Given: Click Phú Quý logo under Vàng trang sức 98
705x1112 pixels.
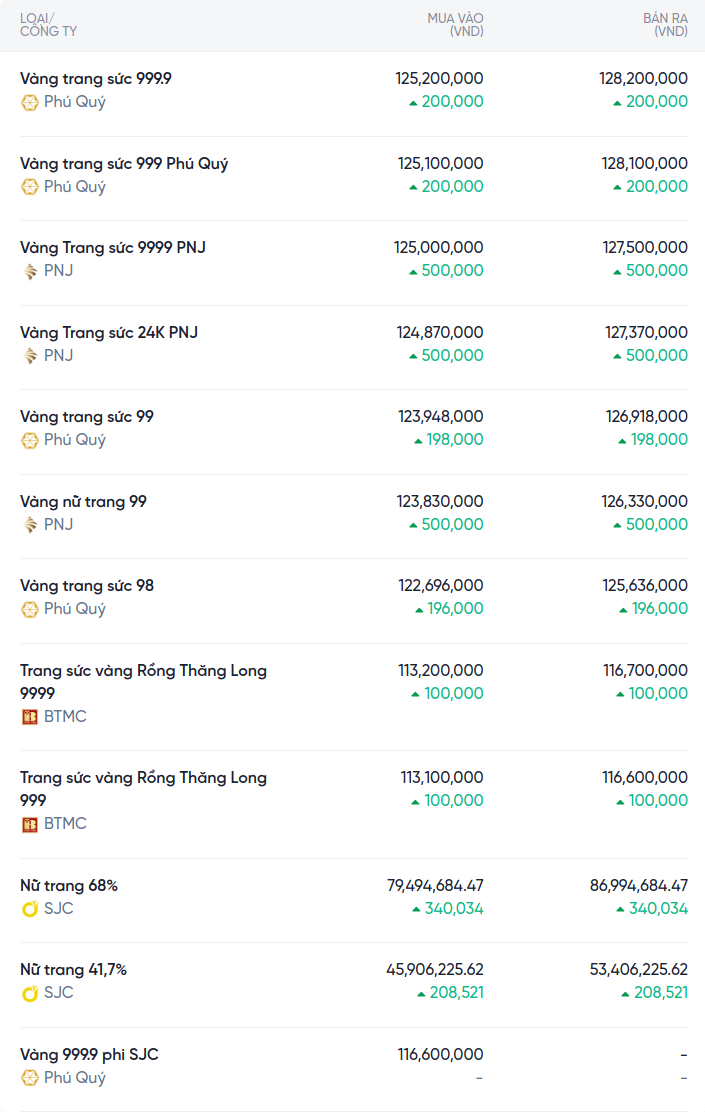Looking at the screenshot, I should click(30, 609).
